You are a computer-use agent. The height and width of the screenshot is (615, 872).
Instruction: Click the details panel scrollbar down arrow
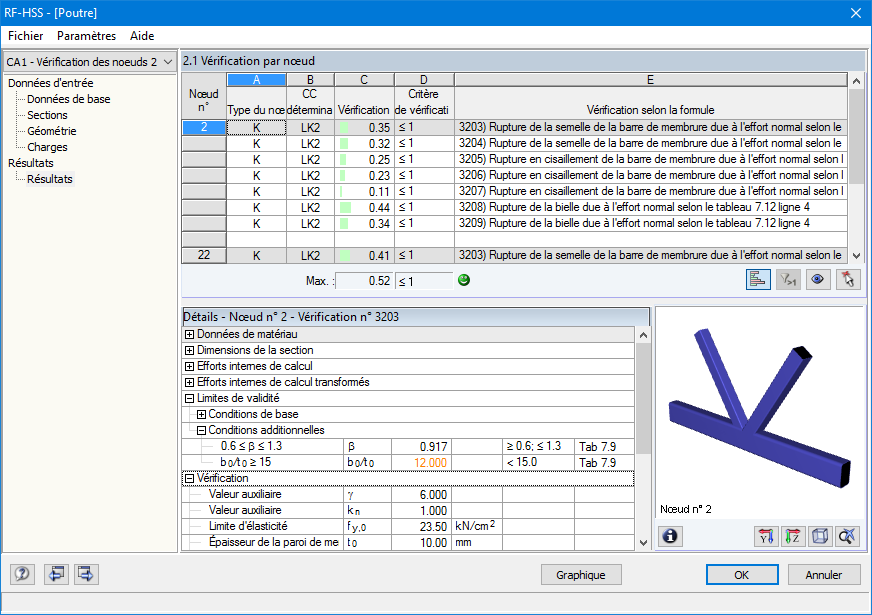pyautogui.click(x=643, y=543)
